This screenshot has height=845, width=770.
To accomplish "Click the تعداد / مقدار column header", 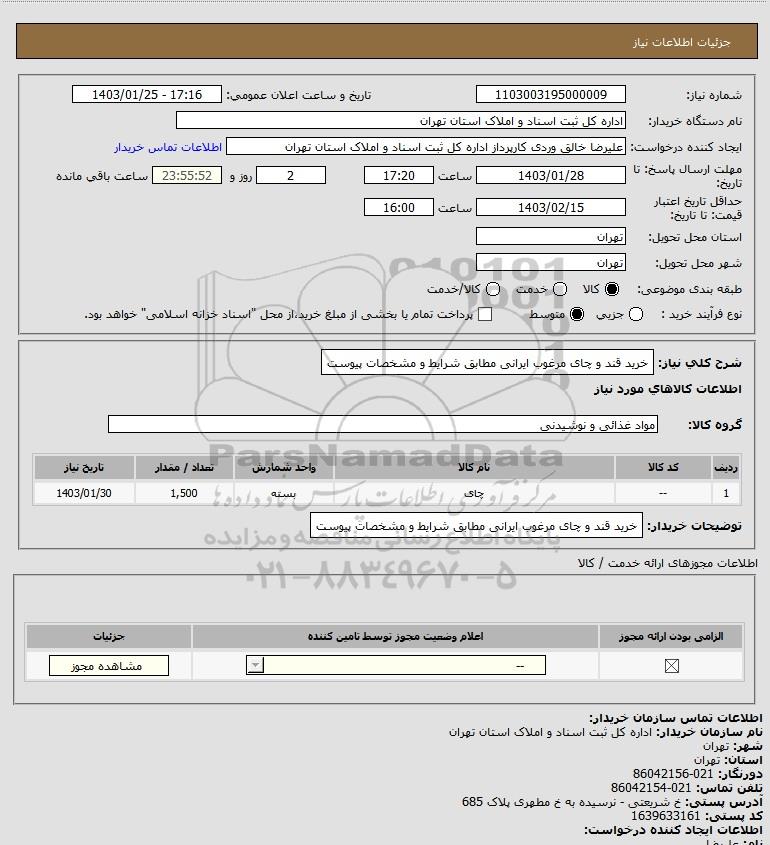I will (x=184, y=467).
